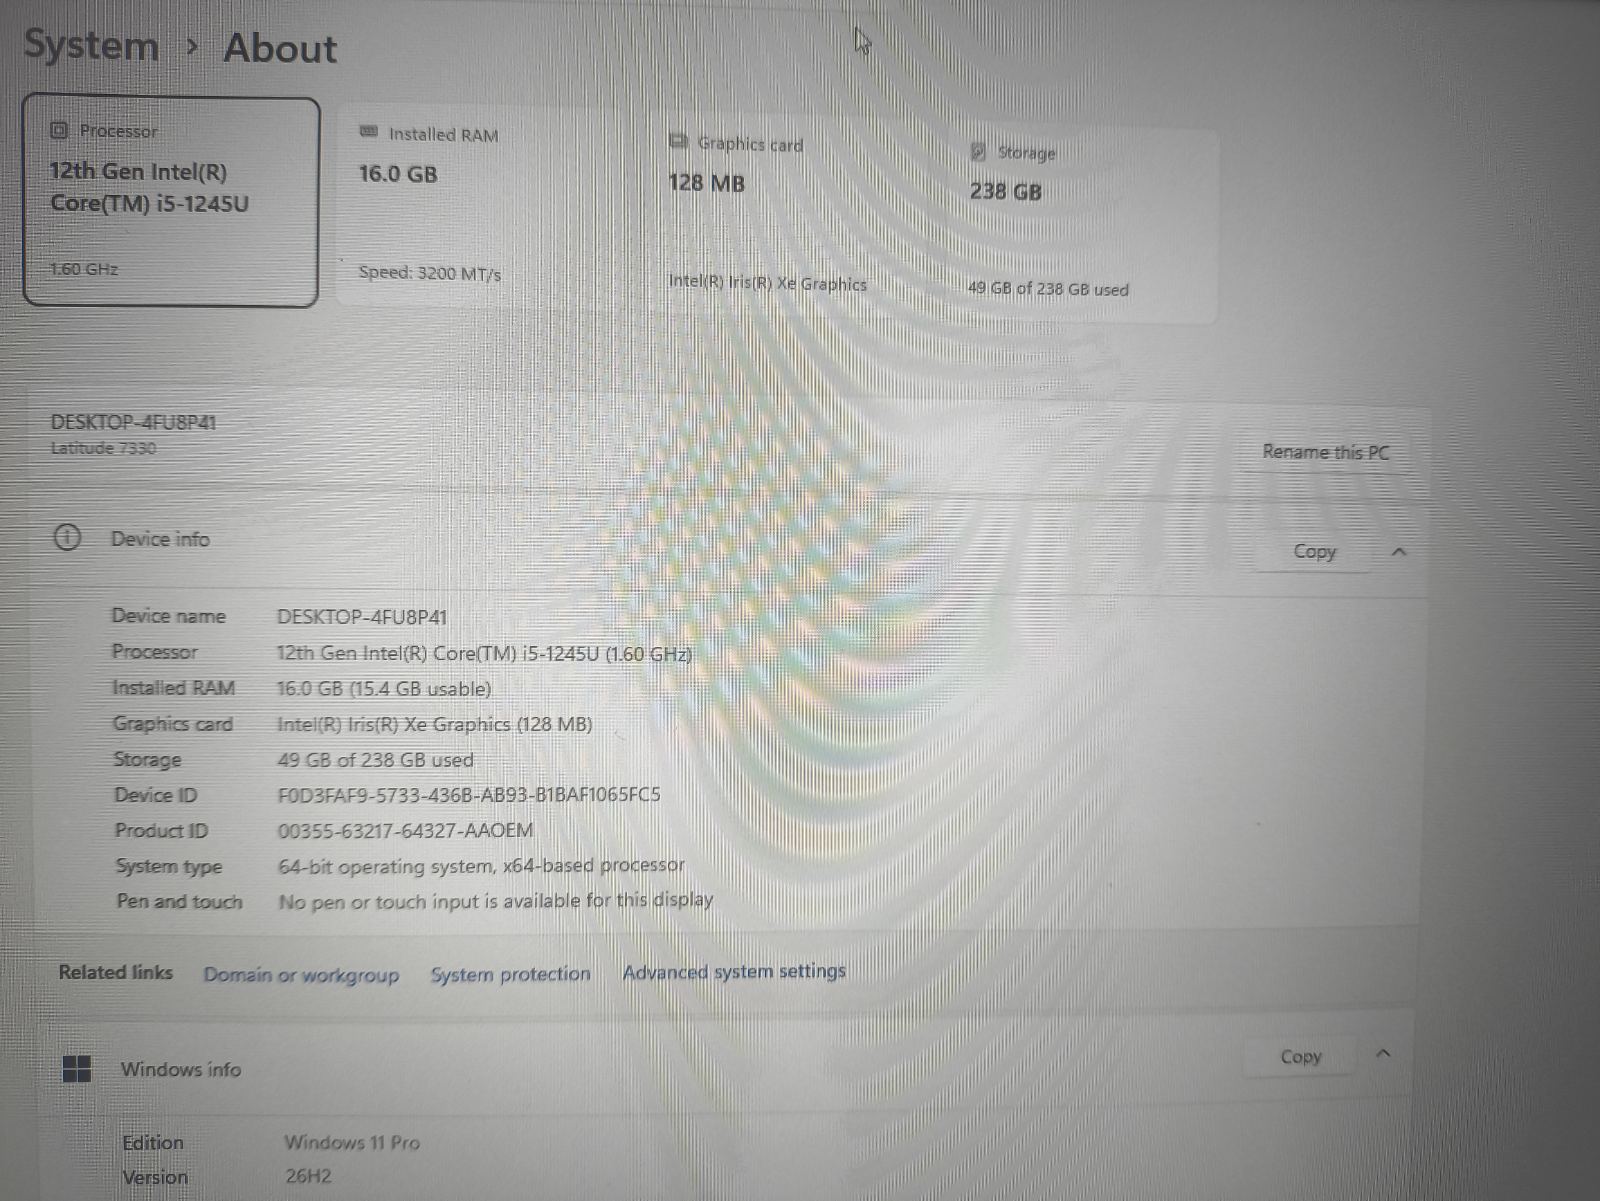Copy the Device info details

1314,551
